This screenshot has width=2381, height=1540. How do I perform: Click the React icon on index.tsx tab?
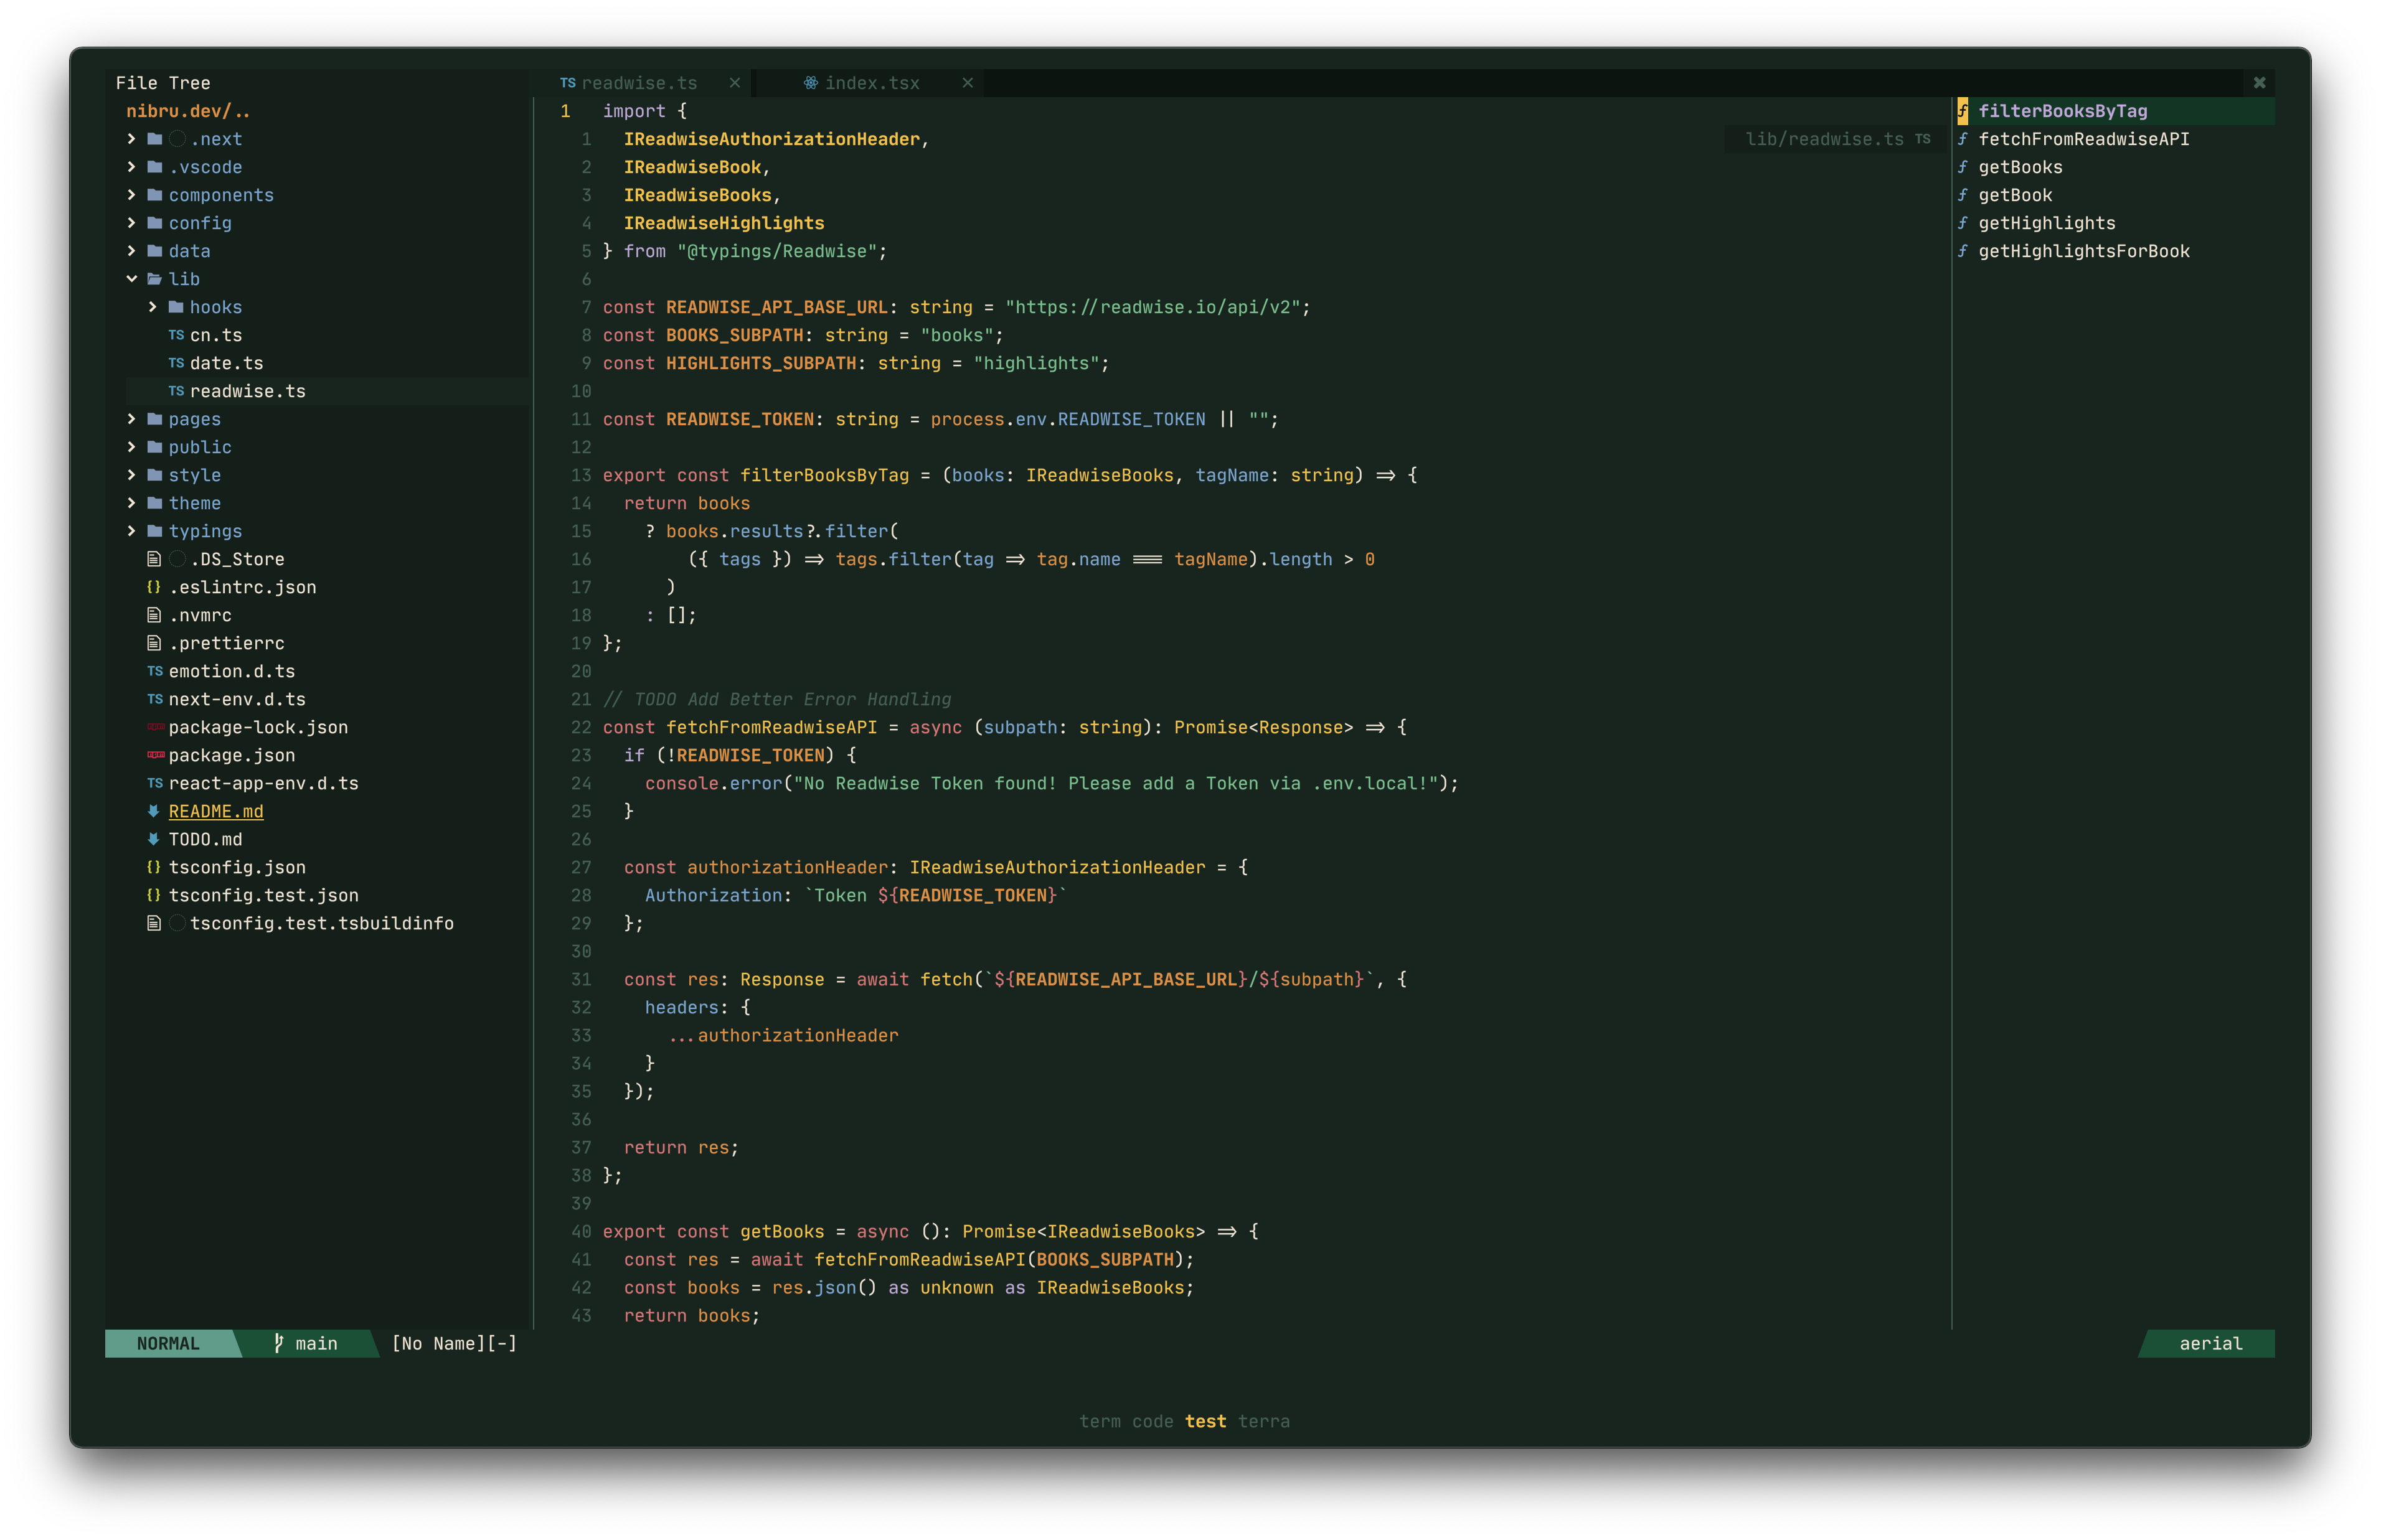click(x=811, y=83)
